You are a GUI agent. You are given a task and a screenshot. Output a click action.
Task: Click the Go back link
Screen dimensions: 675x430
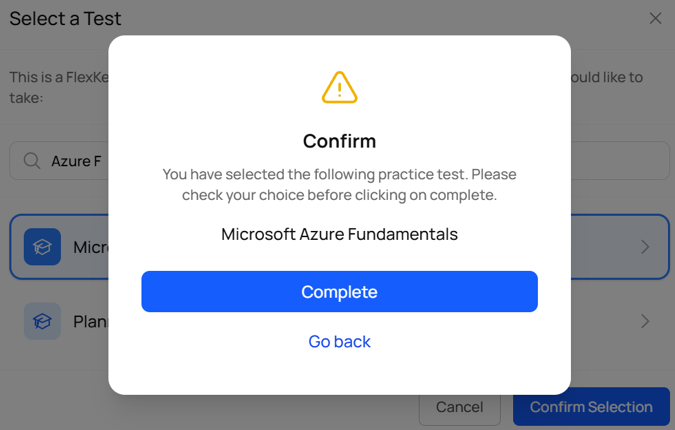339,342
